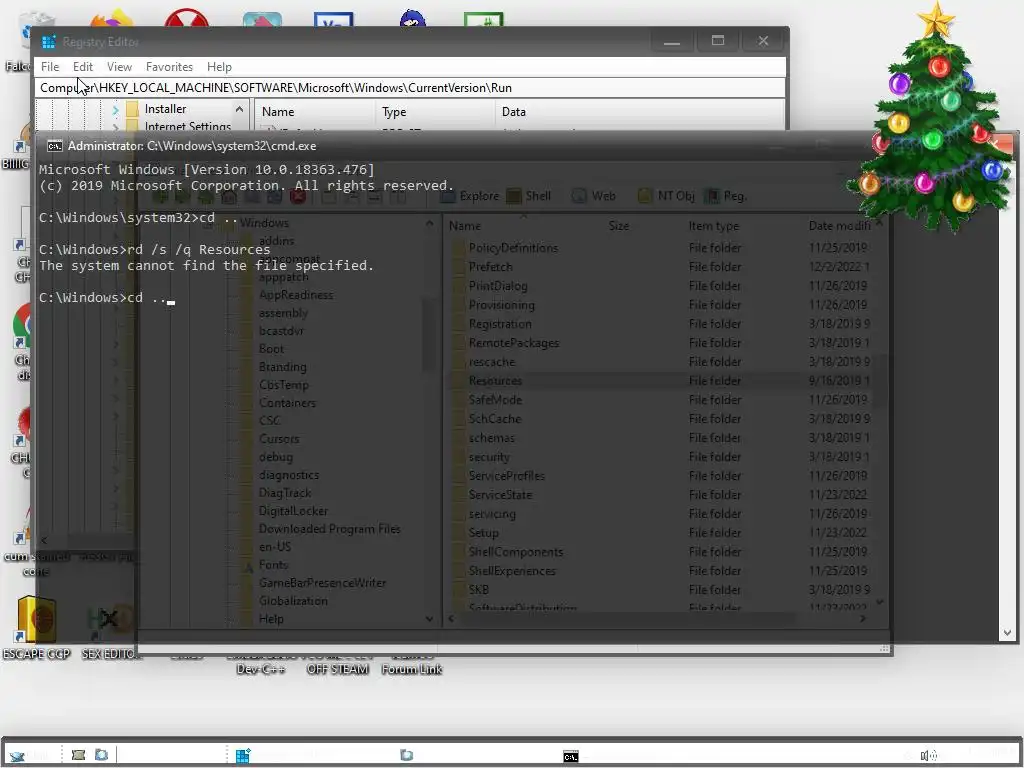Click the Registry Editor address bar path
Image resolution: width=1024 pixels, height=768 pixels.
(410, 88)
